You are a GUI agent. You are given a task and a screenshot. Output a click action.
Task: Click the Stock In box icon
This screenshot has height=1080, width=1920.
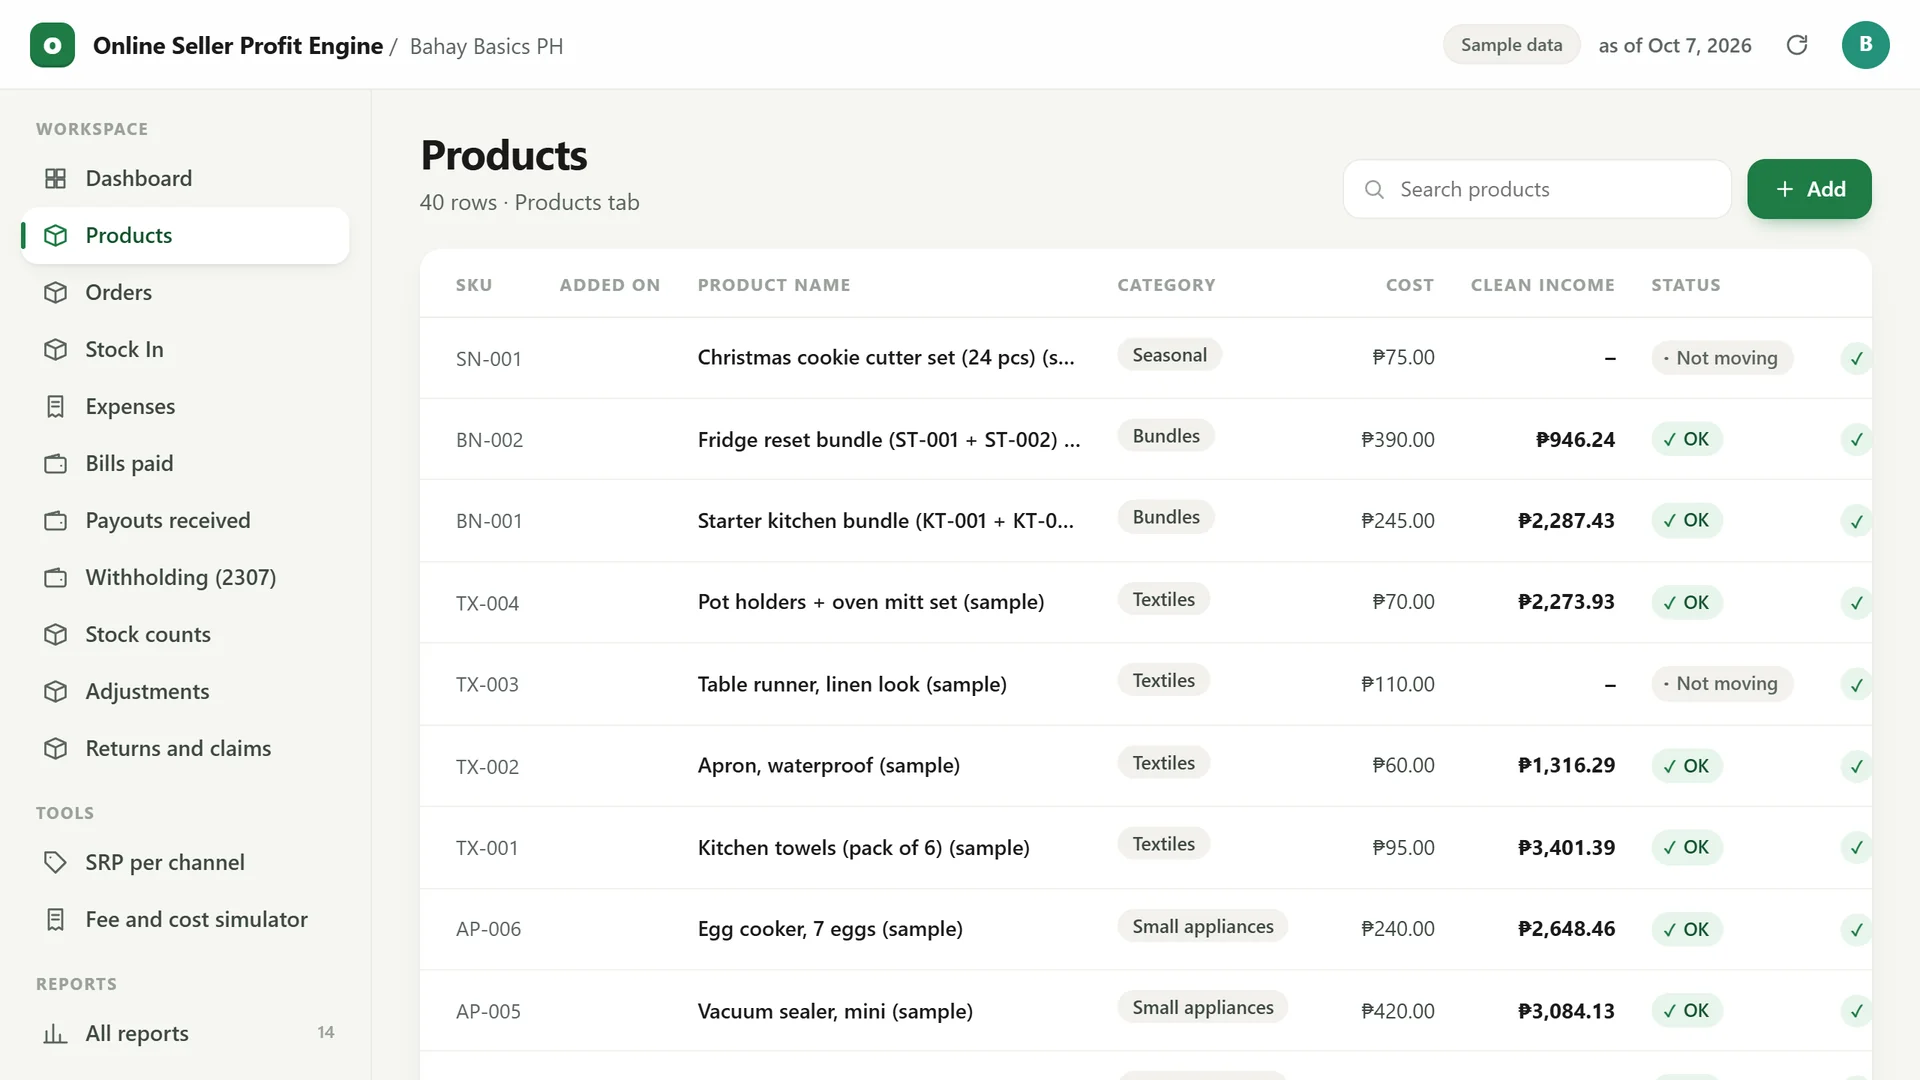56,349
